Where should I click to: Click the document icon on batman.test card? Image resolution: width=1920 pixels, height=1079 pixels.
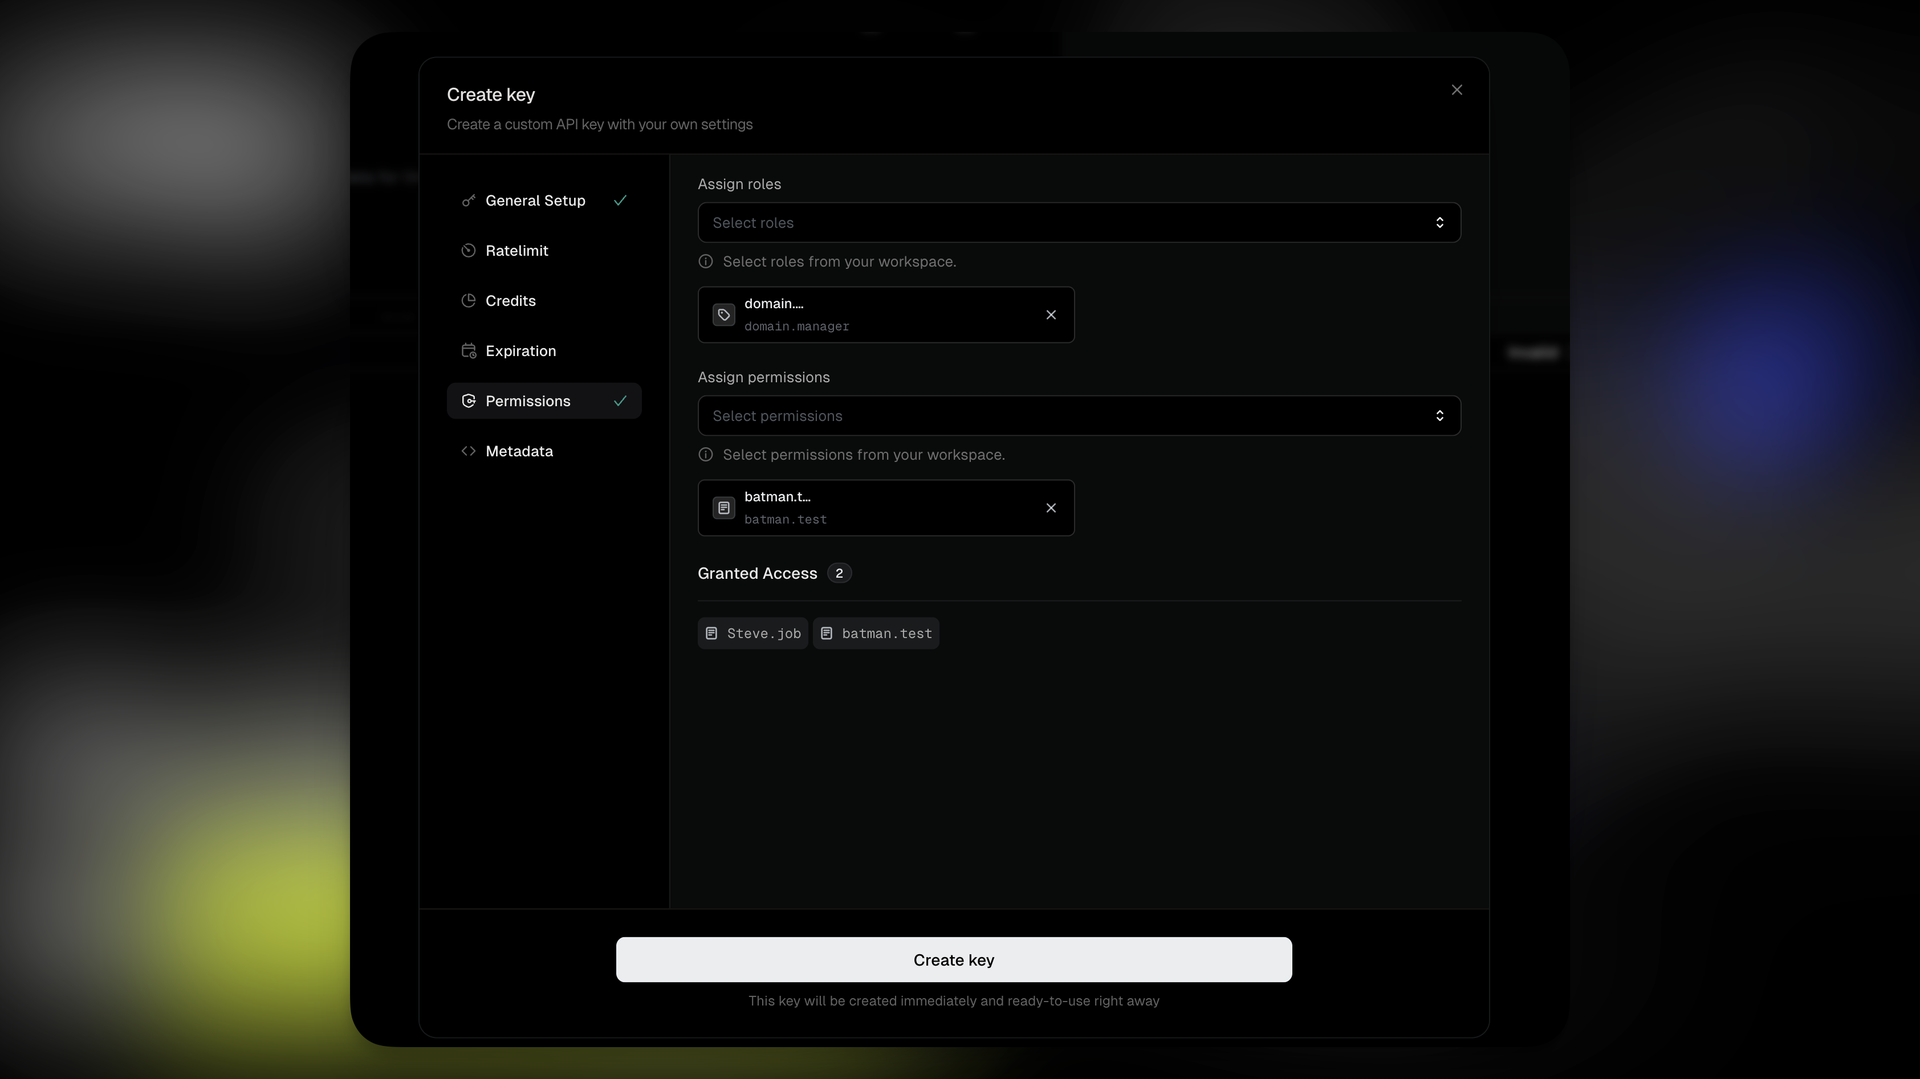pos(724,508)
